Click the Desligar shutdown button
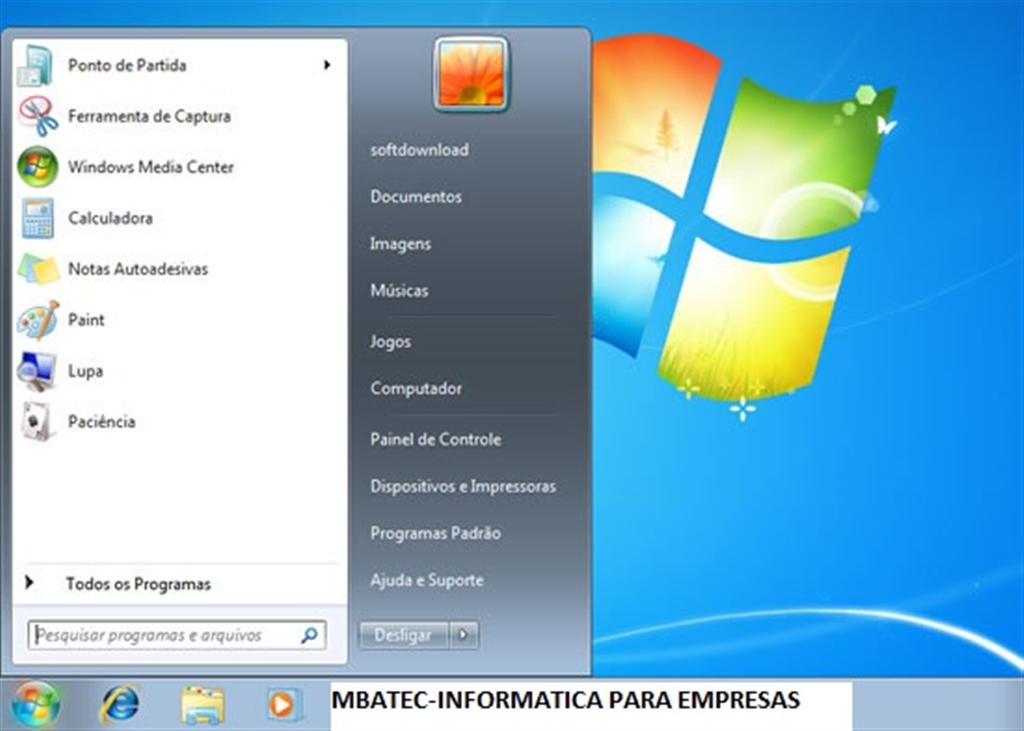This screenshot has width=1024, height=731. pyautogui.click(x=402, y=635)
